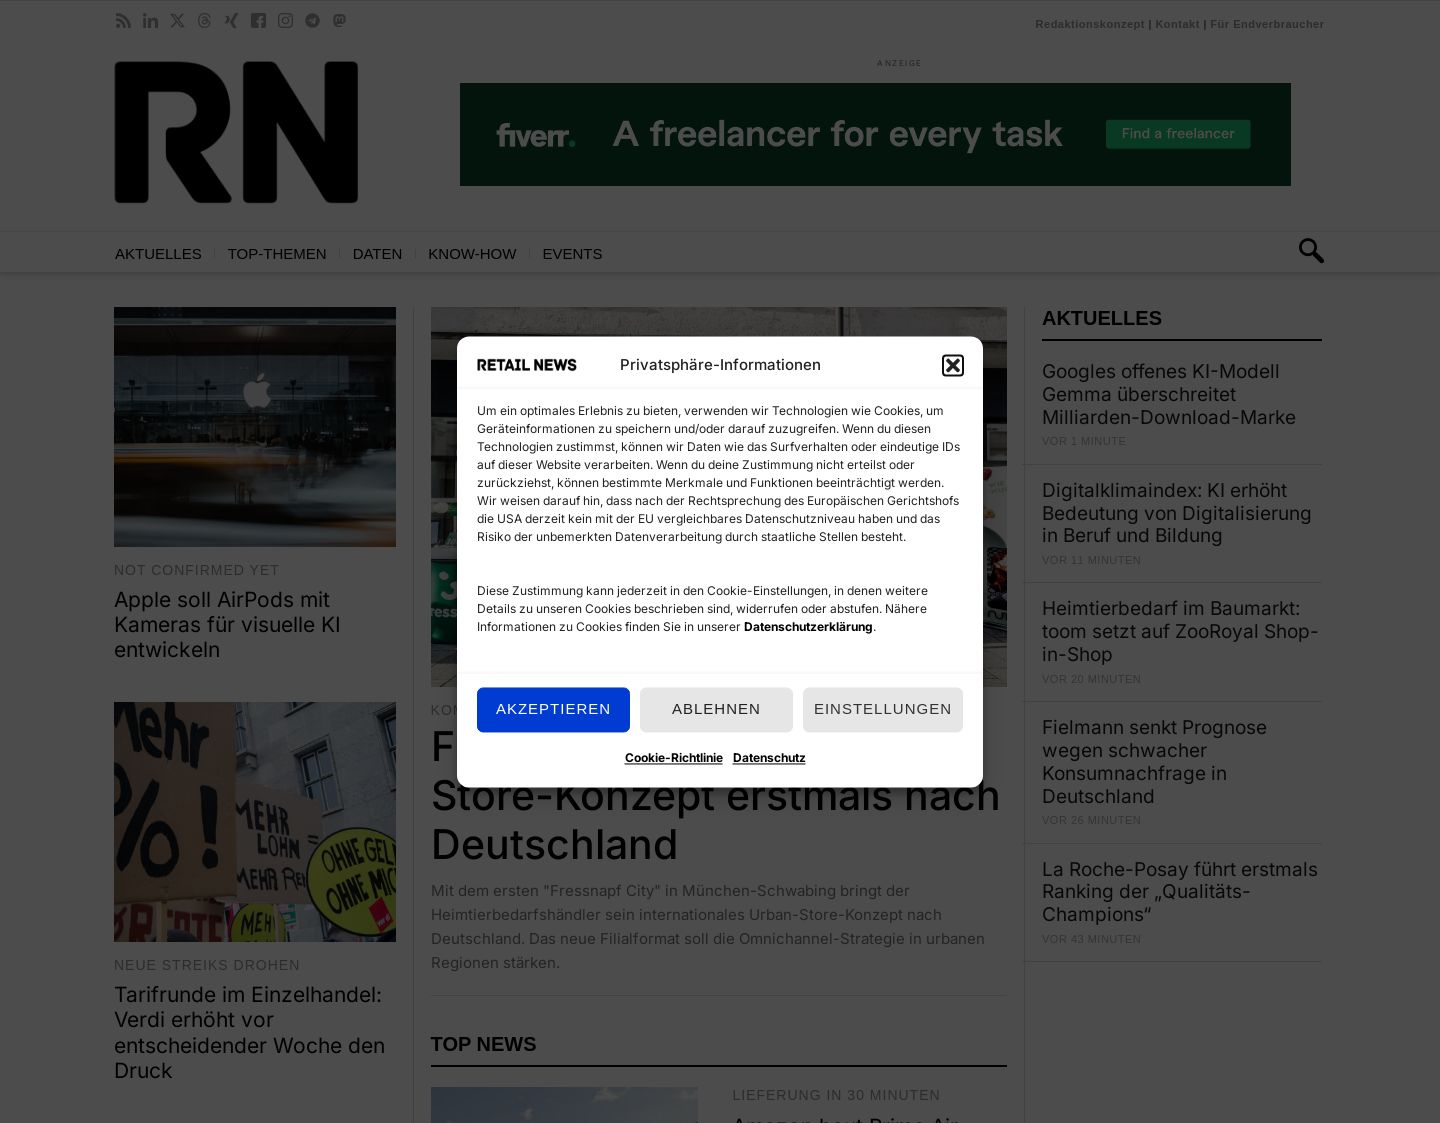1440x1123 pixels.
Task: Close the privacy dialog with X icon
Action: tap(953, 366)
